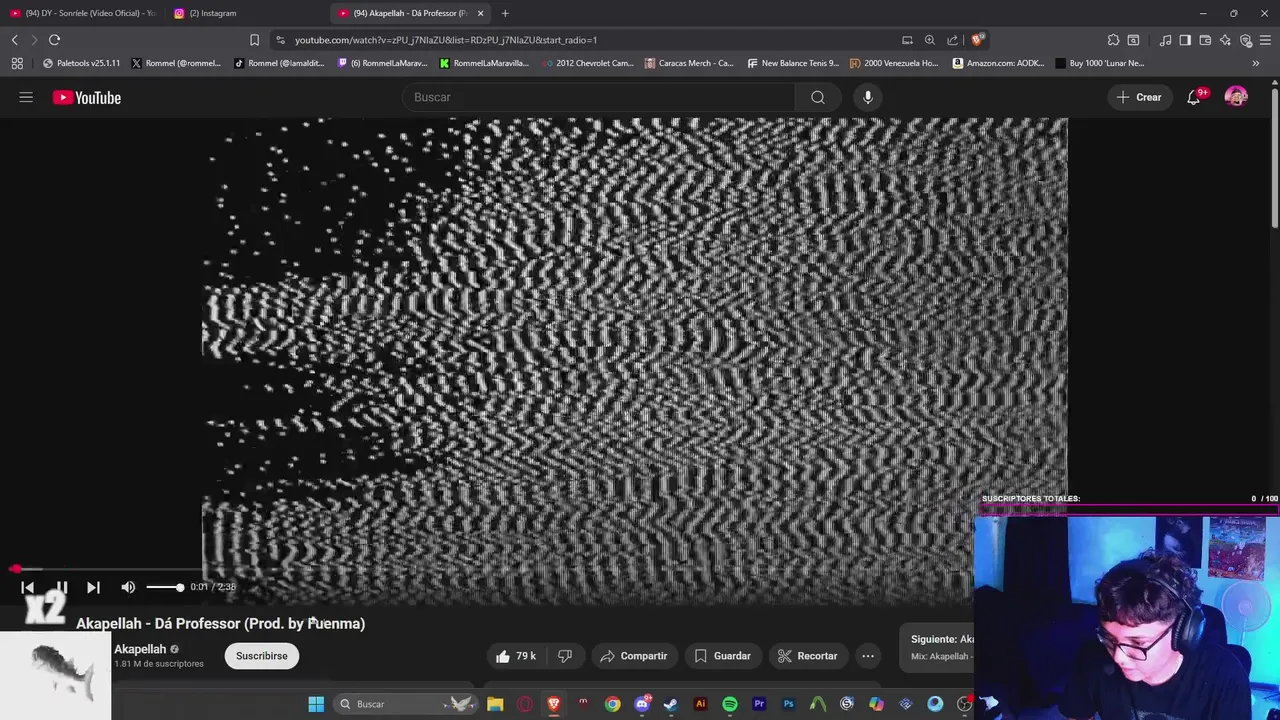Open a new browser tab
The width and height of the screenshot is (1280, 720).
pos(505,13)
